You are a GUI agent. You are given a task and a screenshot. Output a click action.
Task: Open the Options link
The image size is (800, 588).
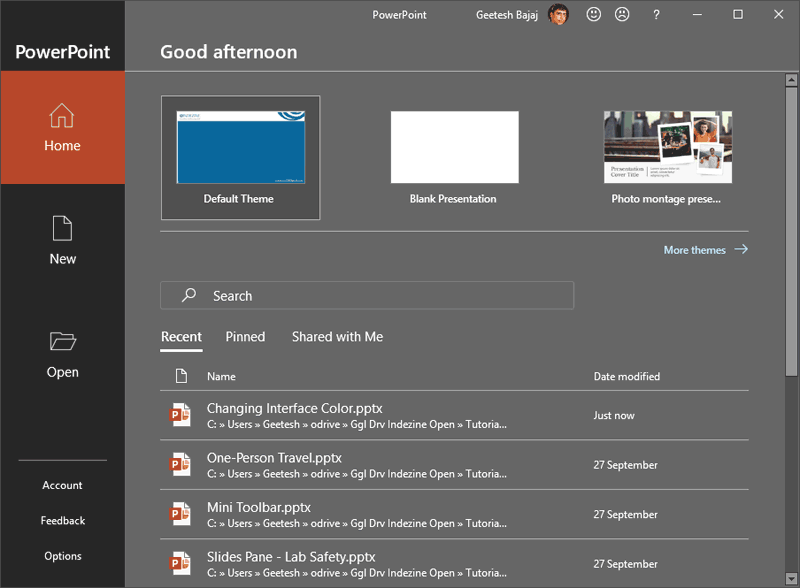62,556
